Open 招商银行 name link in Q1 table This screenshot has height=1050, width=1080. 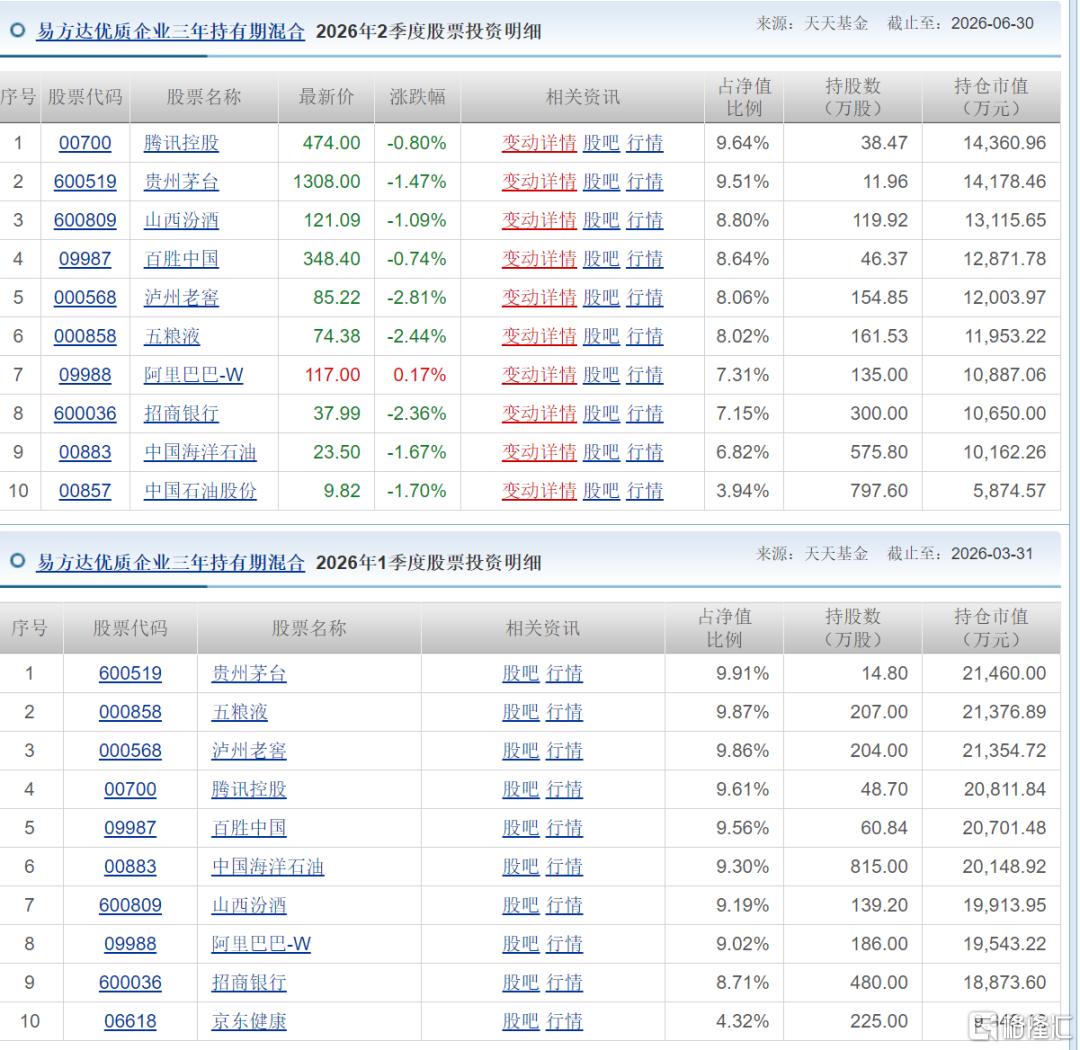pos(249,982)
